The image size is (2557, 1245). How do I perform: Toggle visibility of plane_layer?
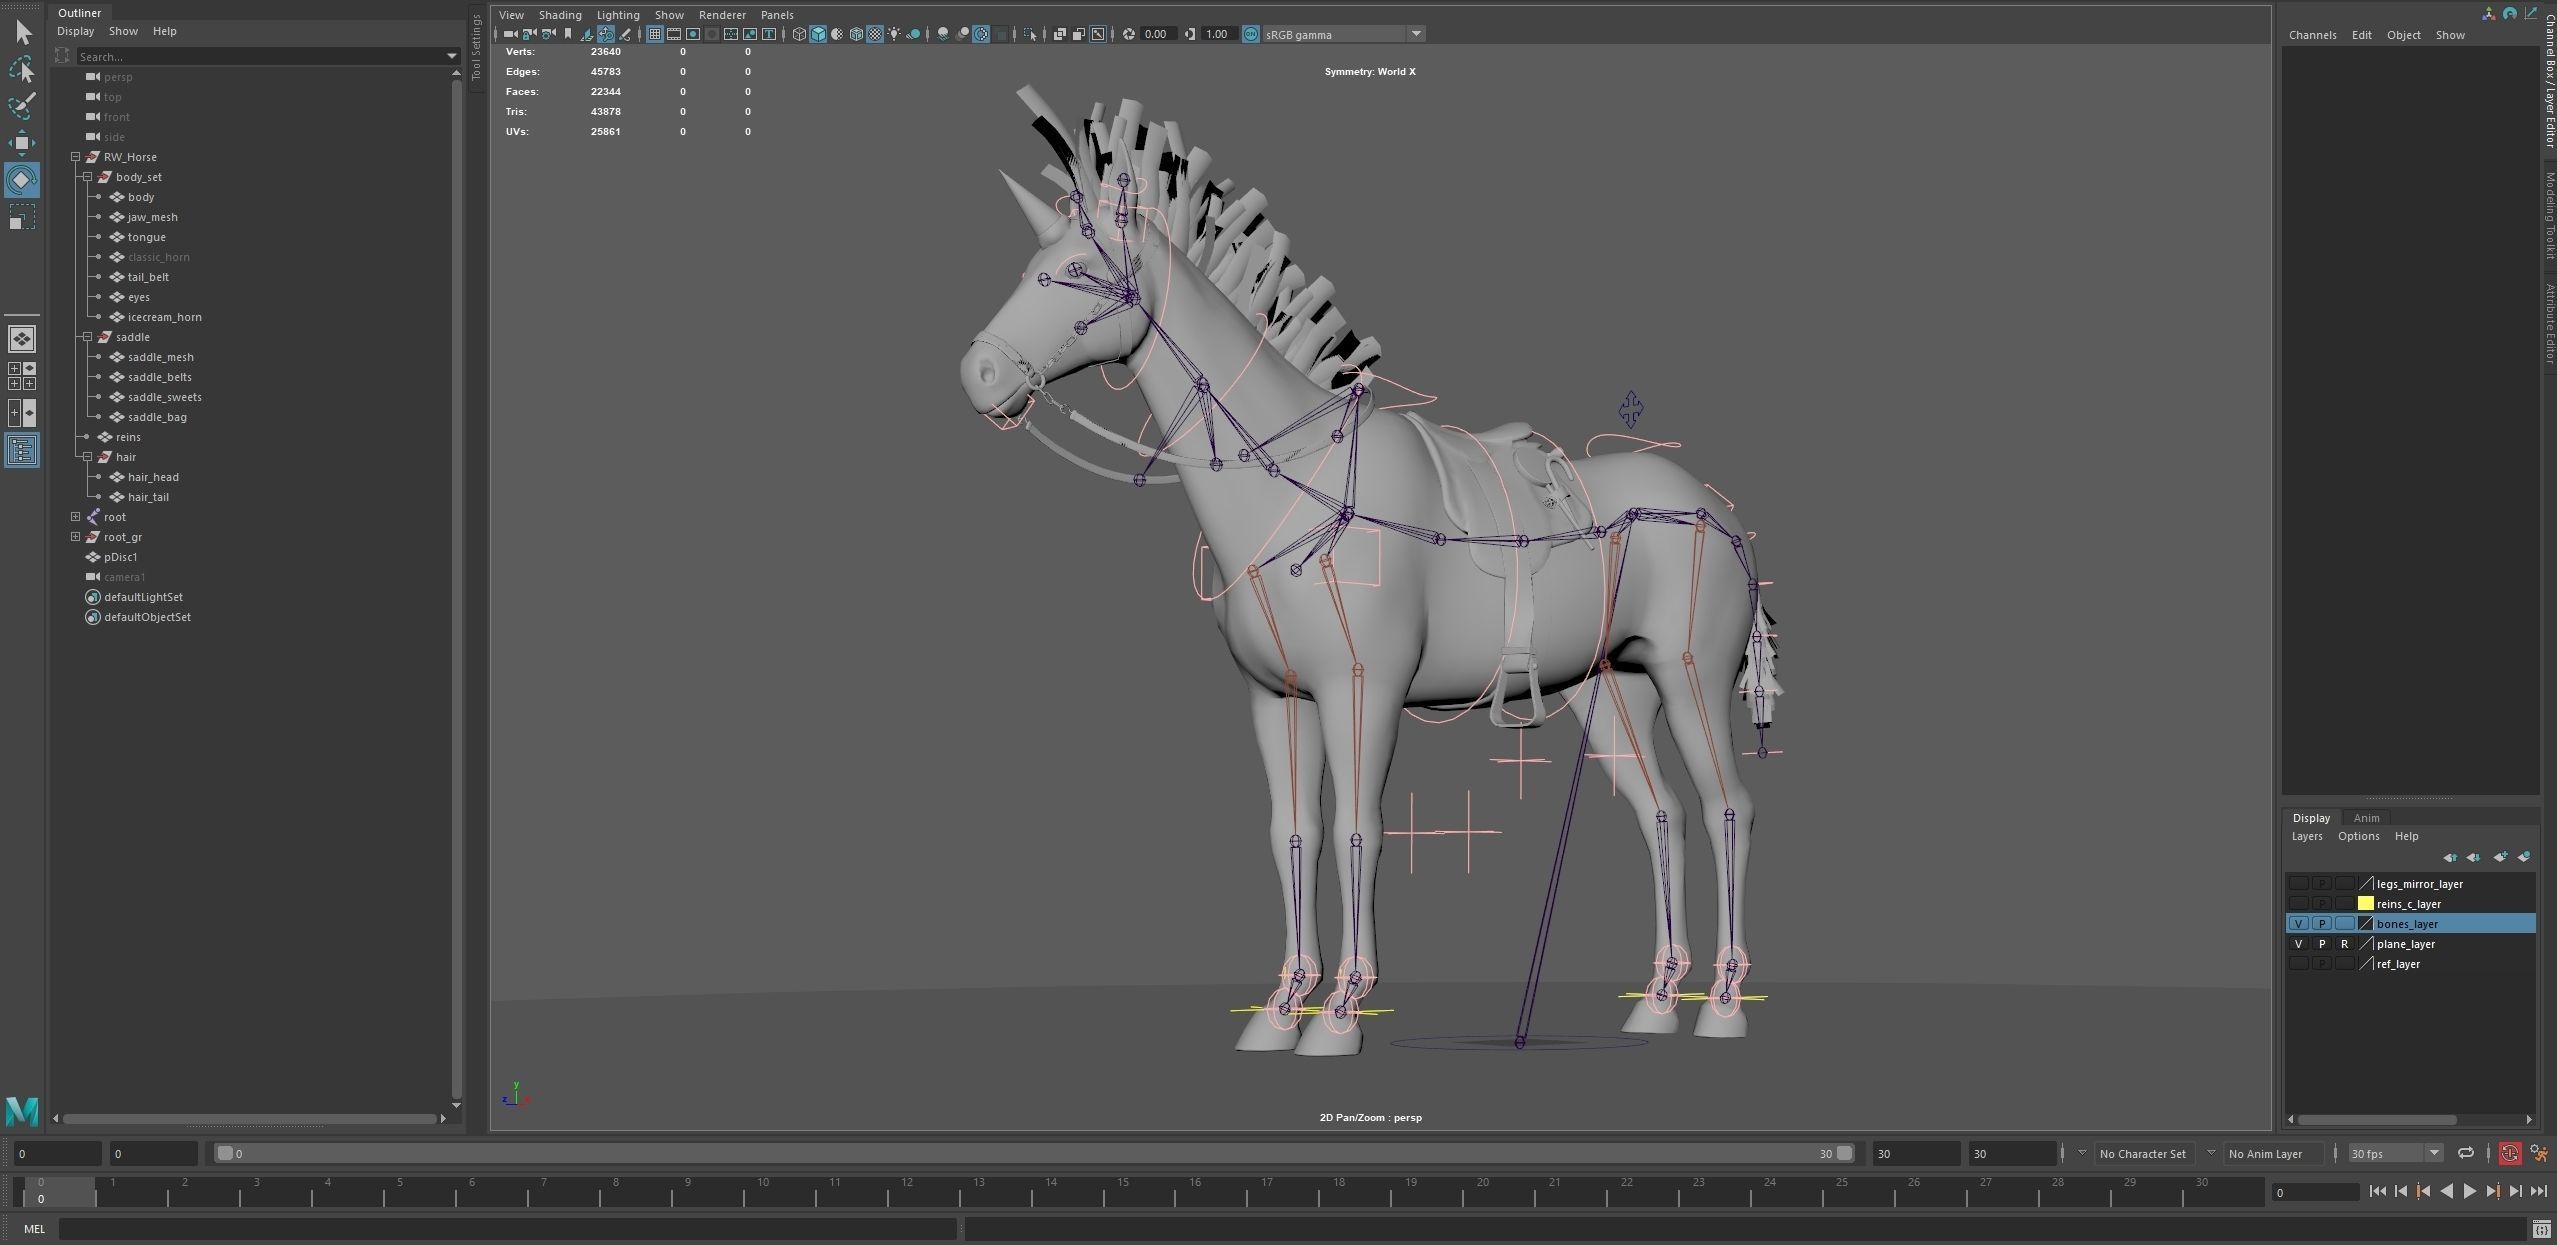coord(2298,944)
